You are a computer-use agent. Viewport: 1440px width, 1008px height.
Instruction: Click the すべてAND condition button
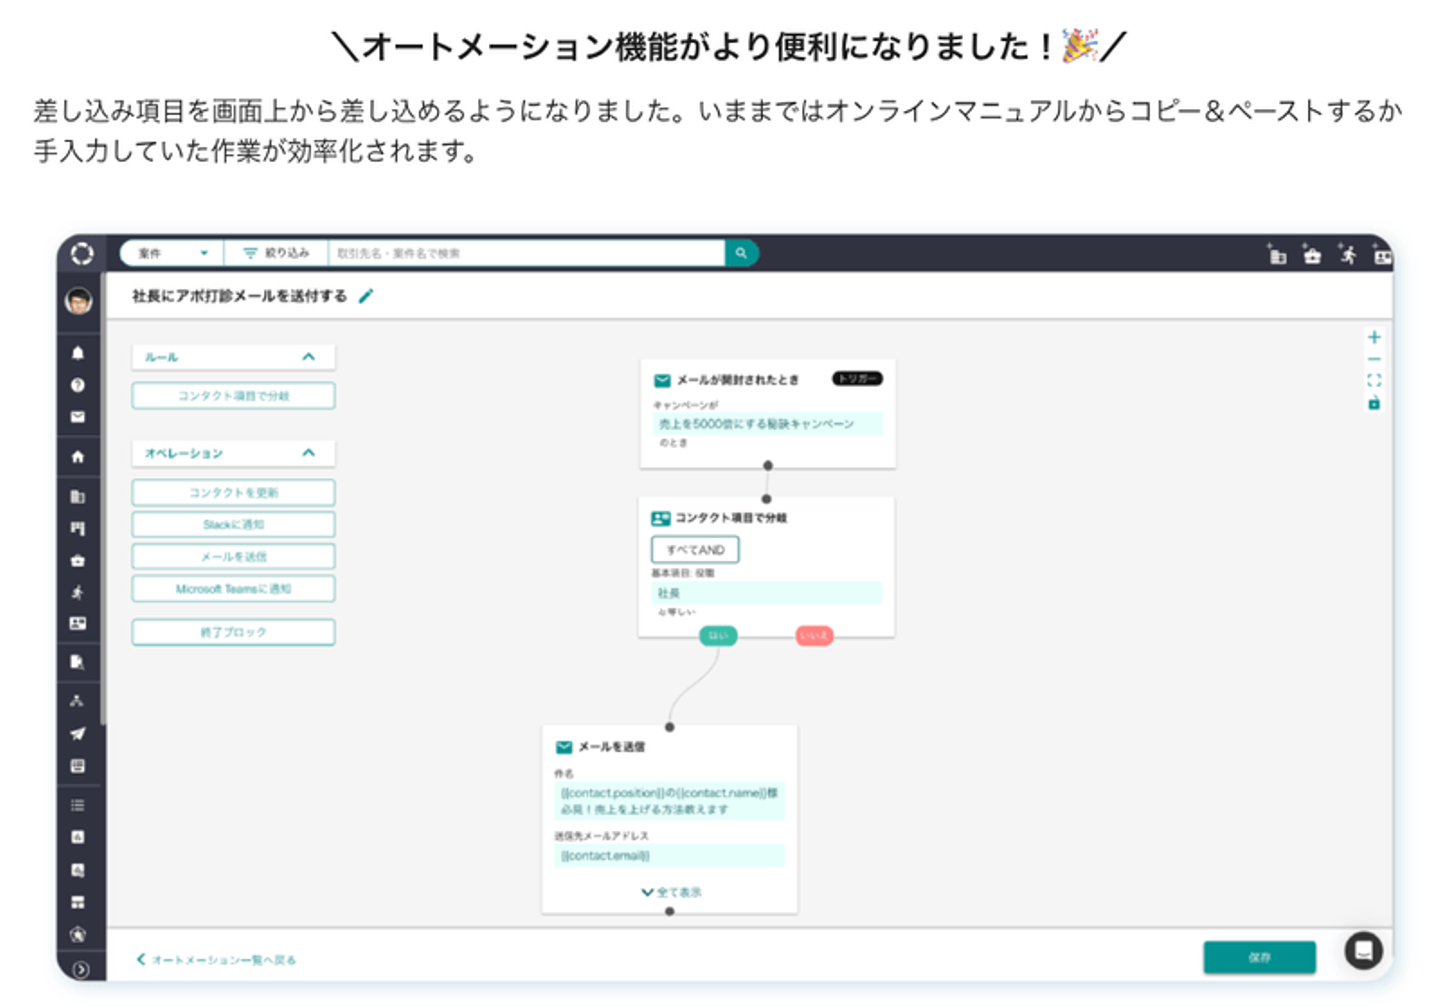pos(695,549)
